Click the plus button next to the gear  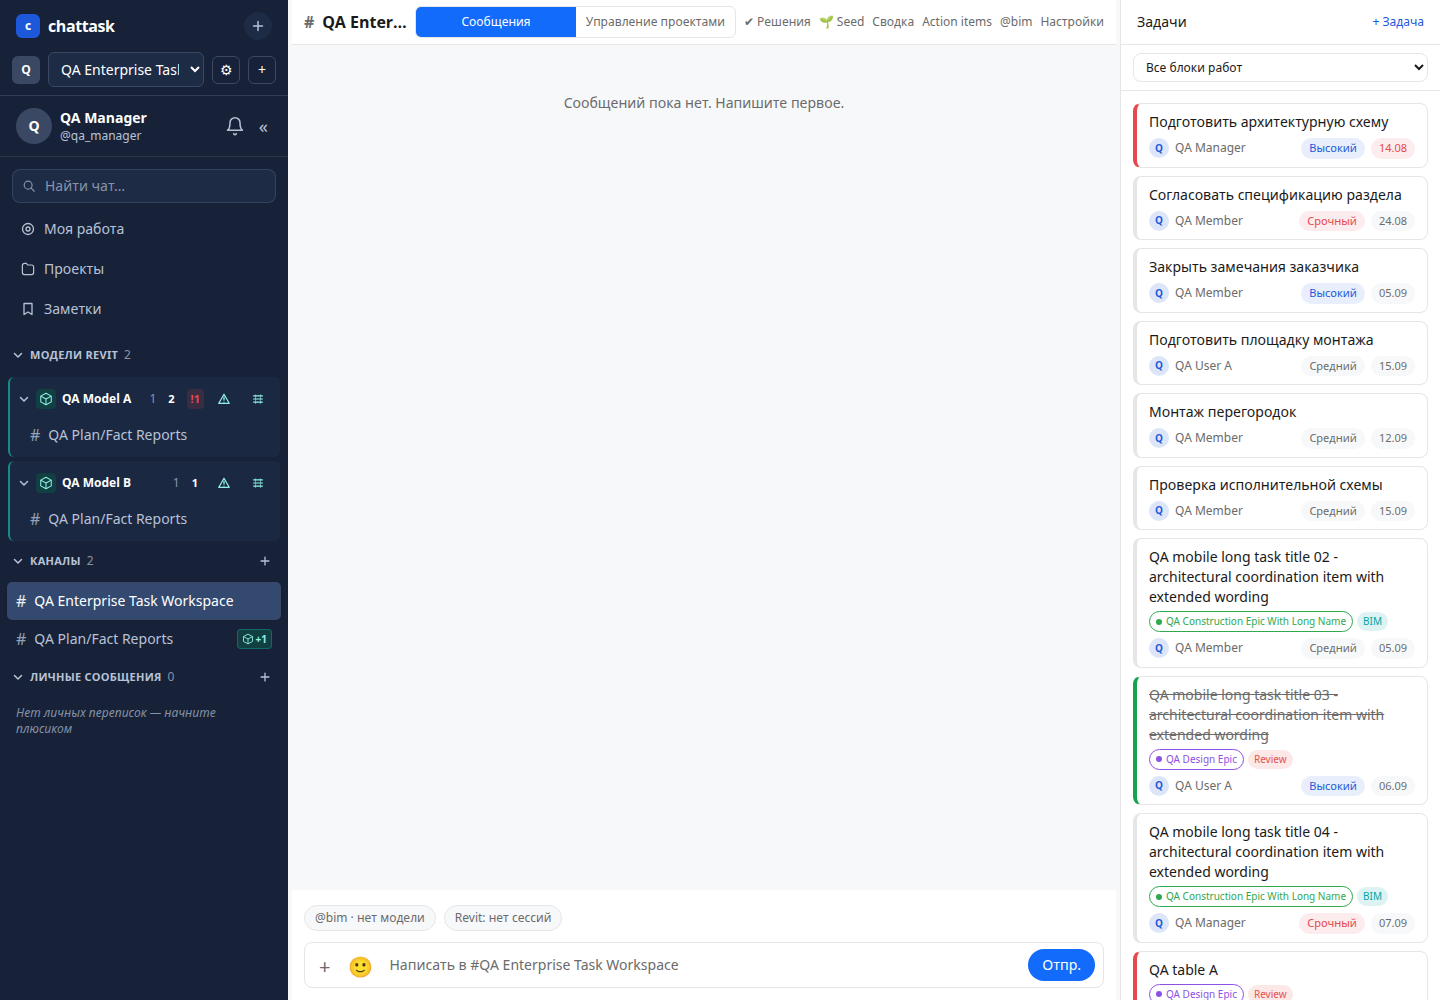pyautogui.click(x=262, y=70)
